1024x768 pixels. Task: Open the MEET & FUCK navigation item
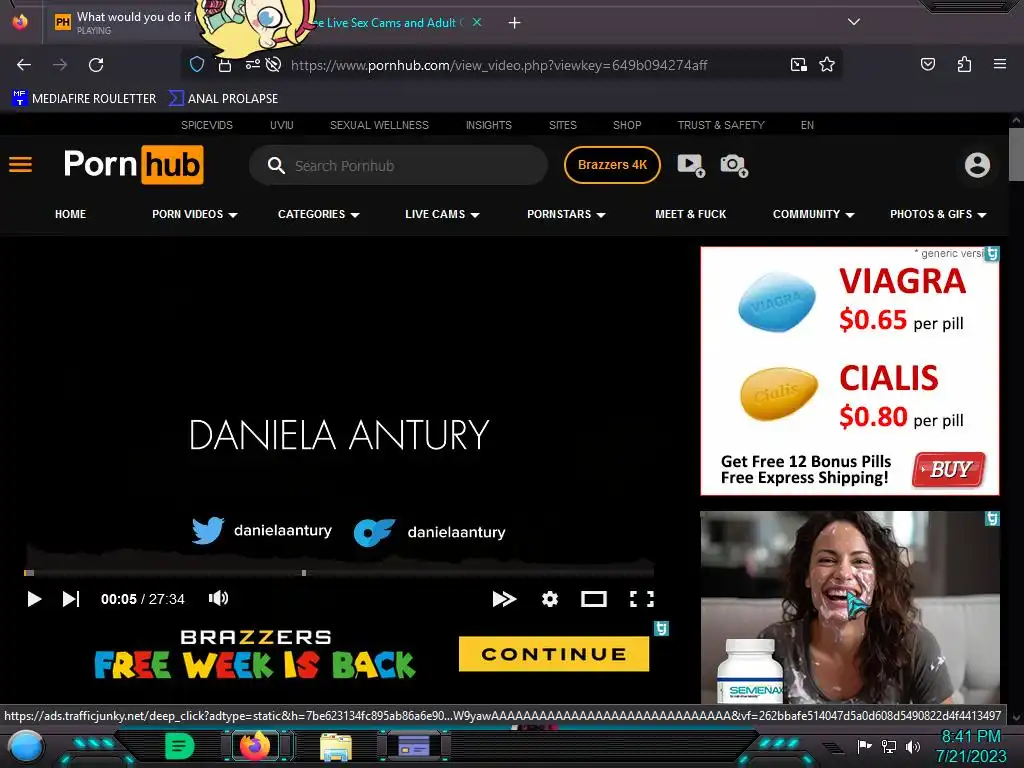pos(690,214)
